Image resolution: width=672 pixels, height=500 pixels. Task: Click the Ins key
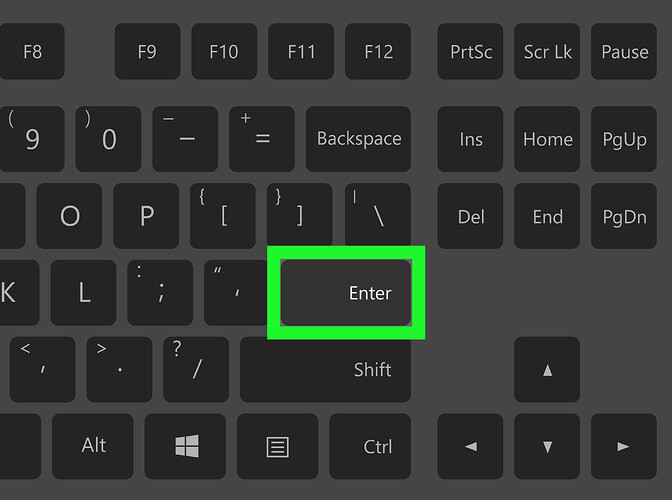click(x=470, y=139)
